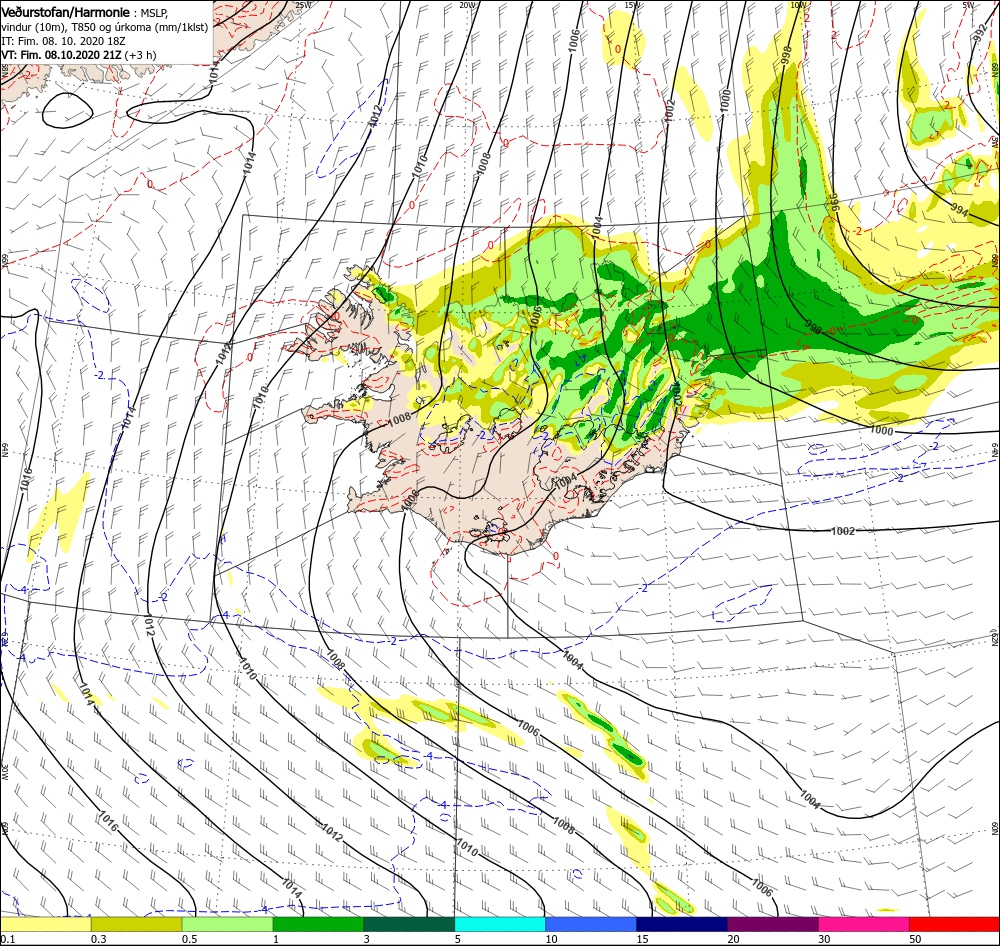Screen dimensions: 1000x946
Task: Click the '15W' longitude label
Action: coord(632,5)
